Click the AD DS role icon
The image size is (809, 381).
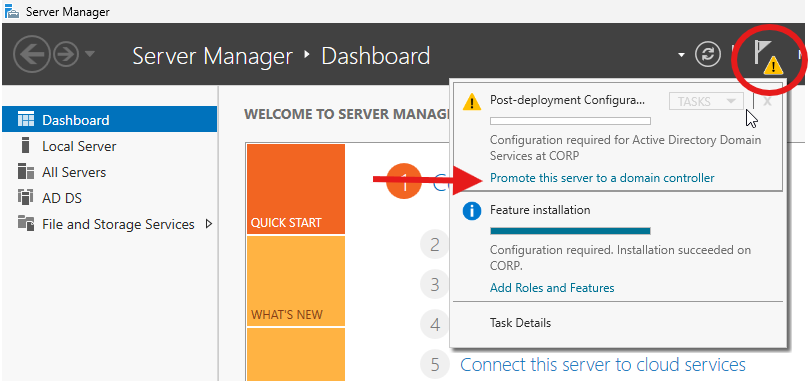coord(25,197)
